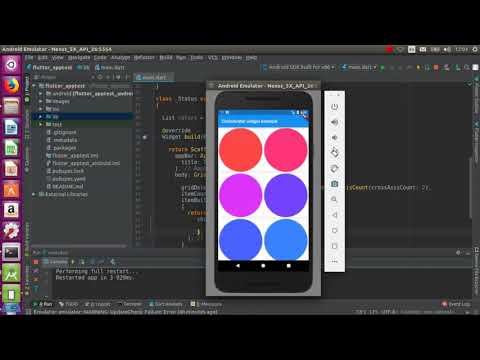This screenshot has height=360, width=480.
Task: Open LibreOffice Writer in the launcher
Action: point(11,128)
